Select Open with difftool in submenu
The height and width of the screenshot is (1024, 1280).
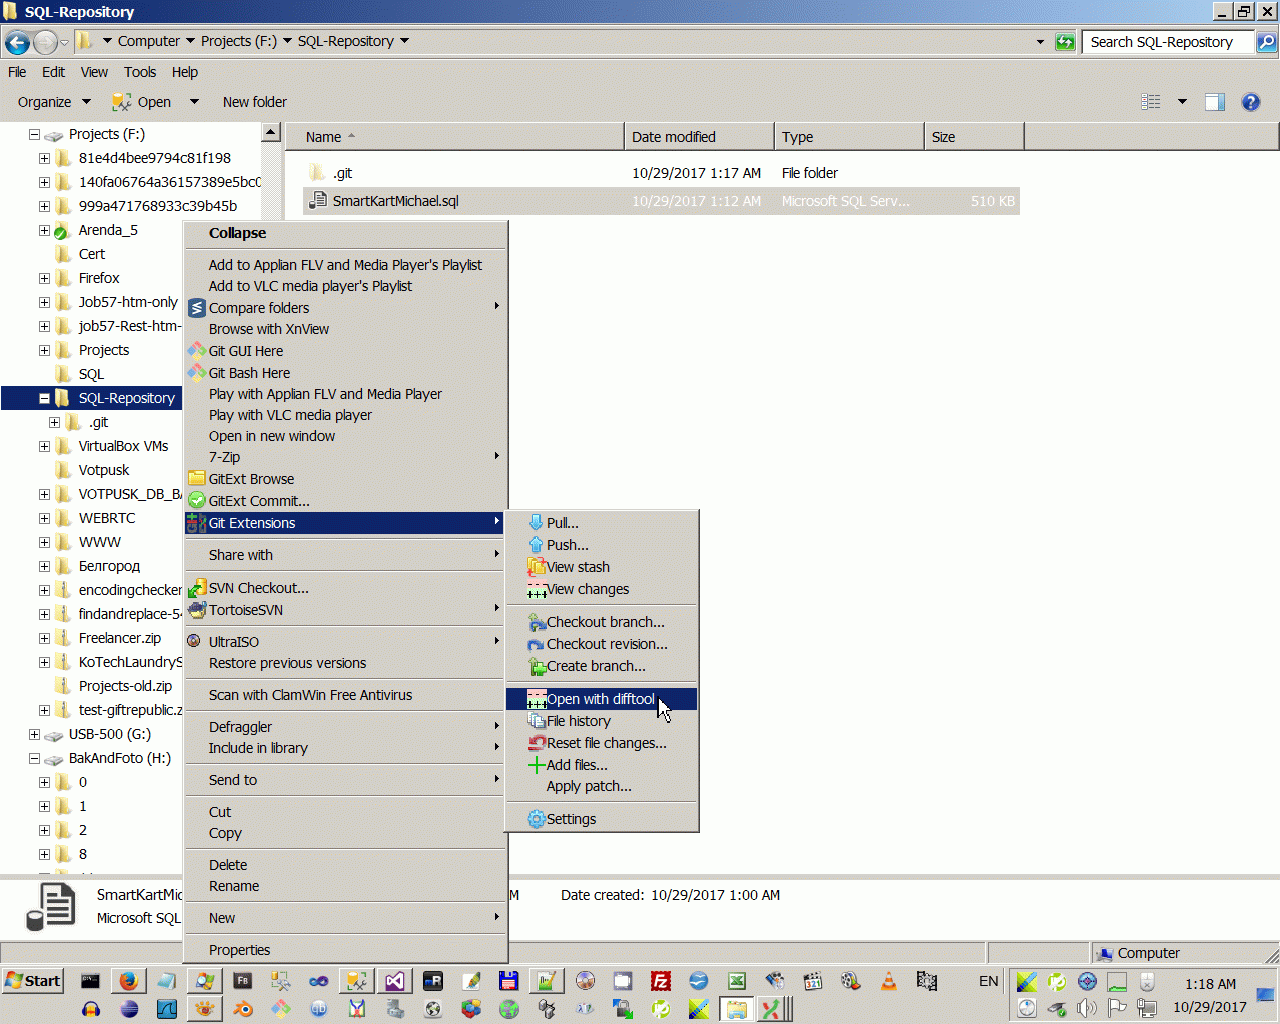coord(601,699)
